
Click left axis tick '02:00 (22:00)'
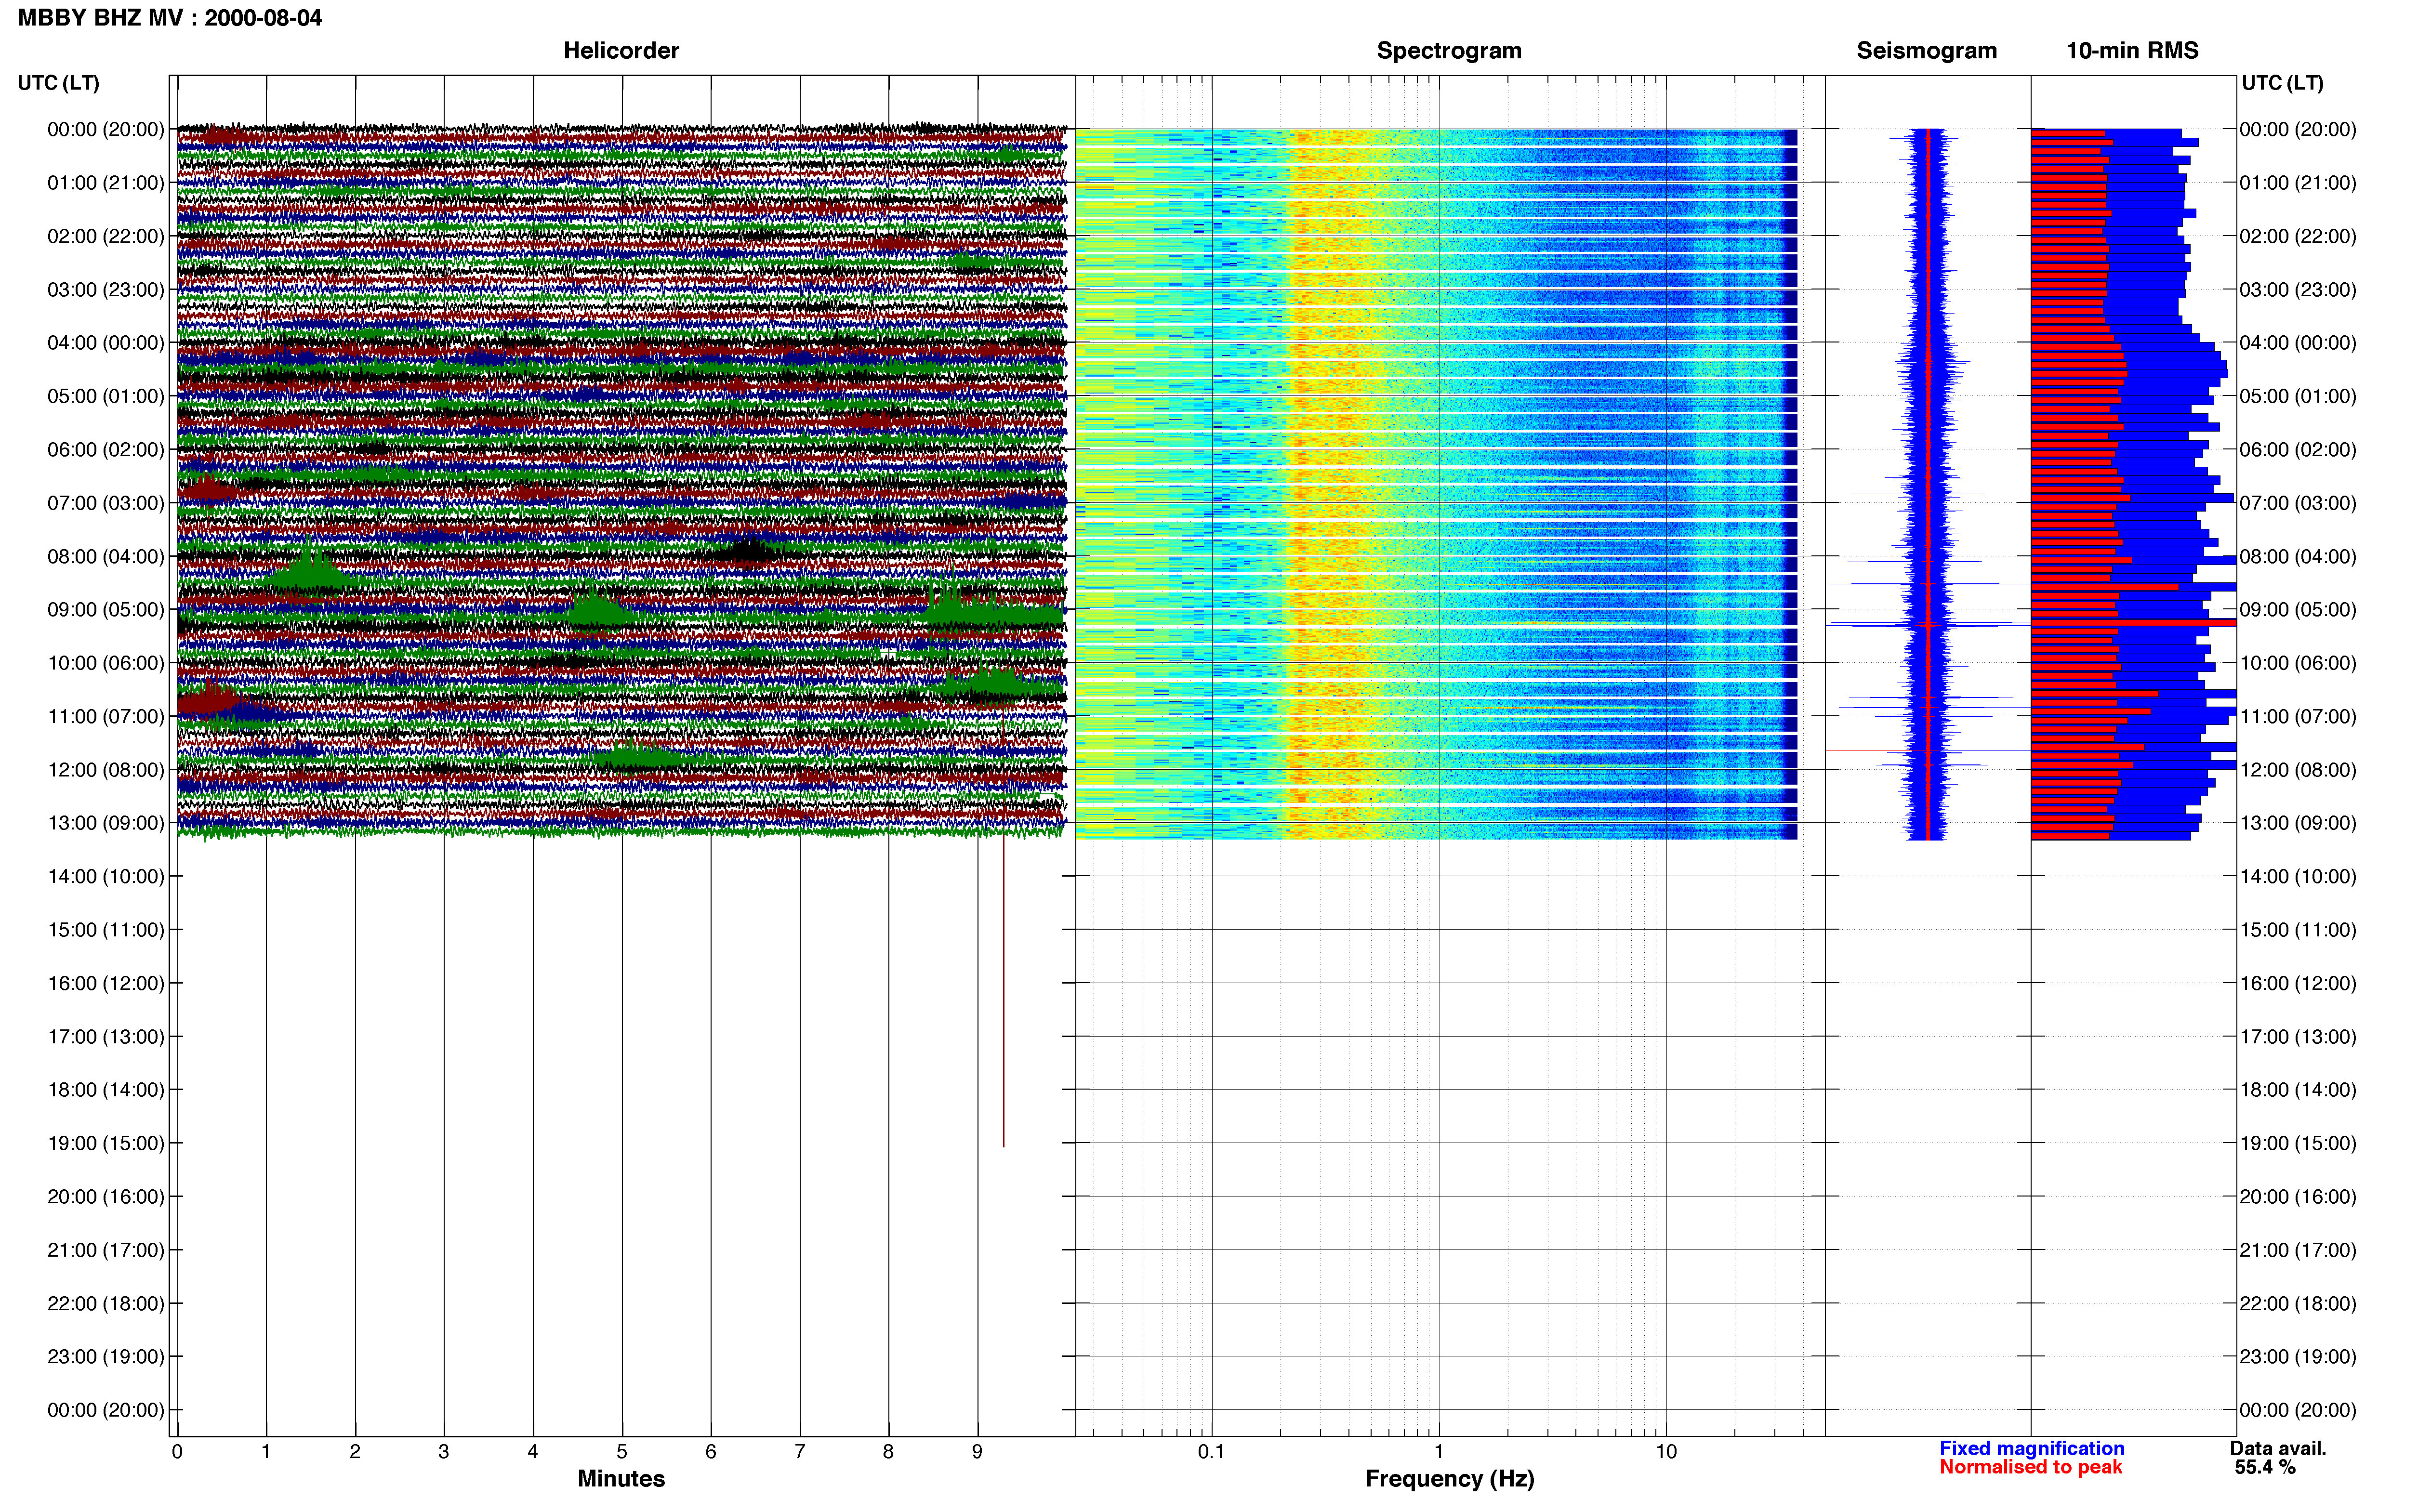(106, 236)
